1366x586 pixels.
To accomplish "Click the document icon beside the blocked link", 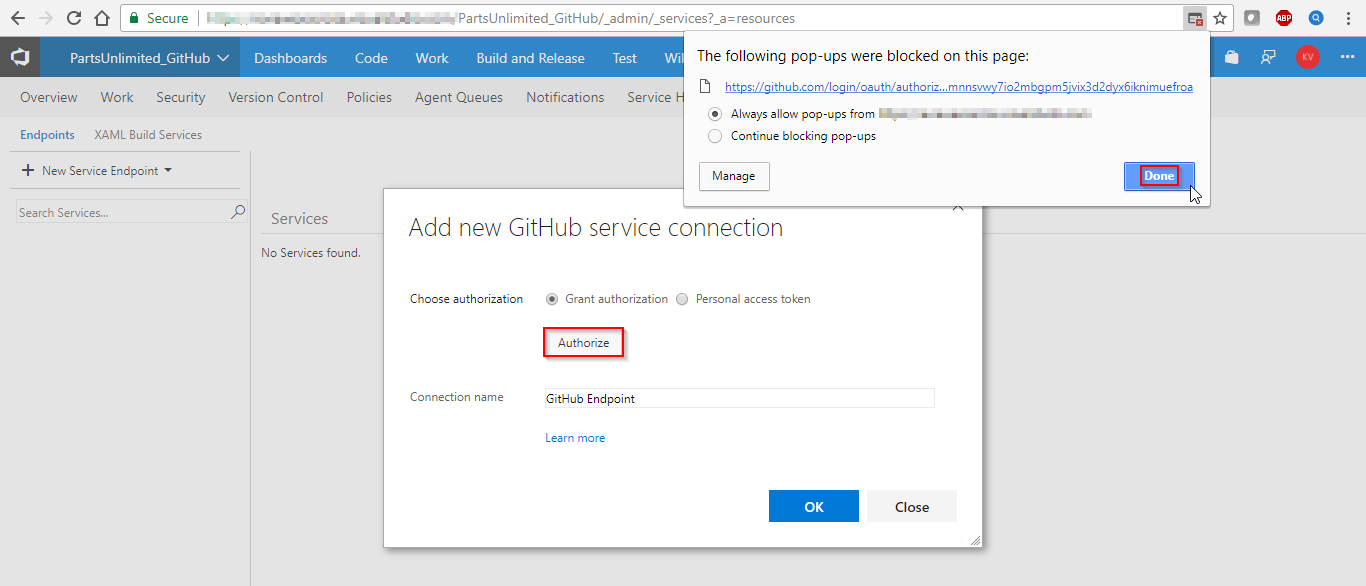I will coord(705,87).
